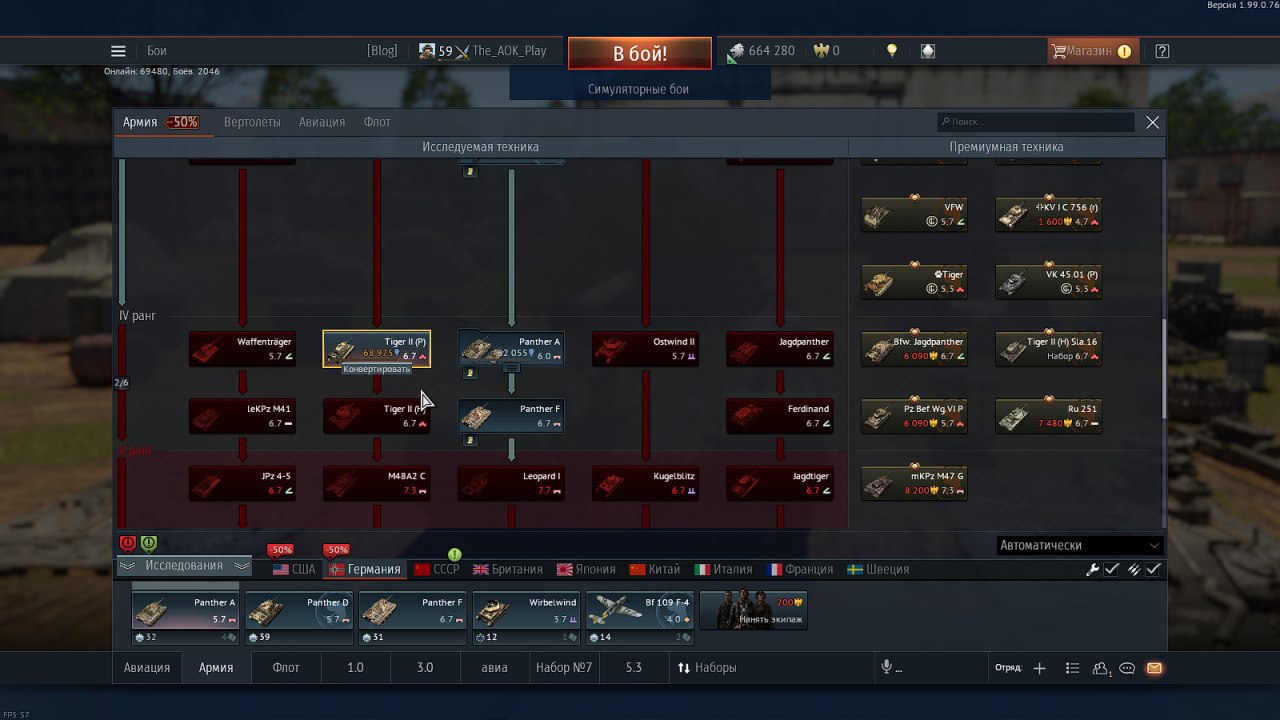Click in the Поиск search field

pyautogui.click(x=1036, y=122)
